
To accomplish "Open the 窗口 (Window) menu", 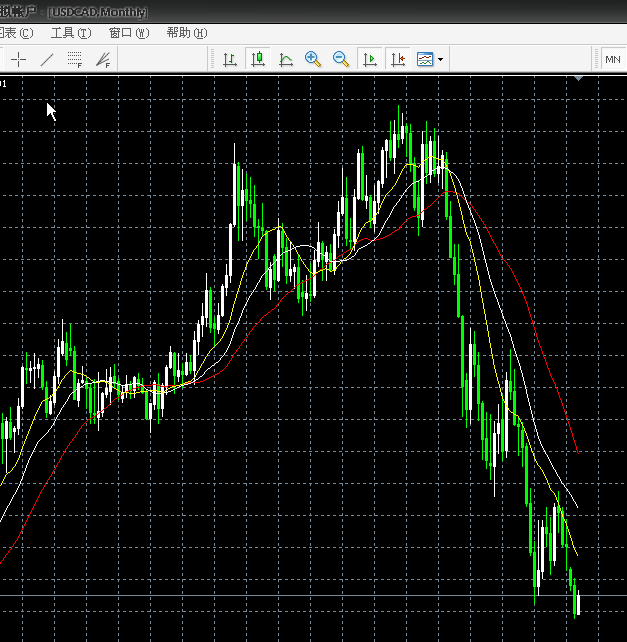I will pyautogui.click(x=128, y=33).
